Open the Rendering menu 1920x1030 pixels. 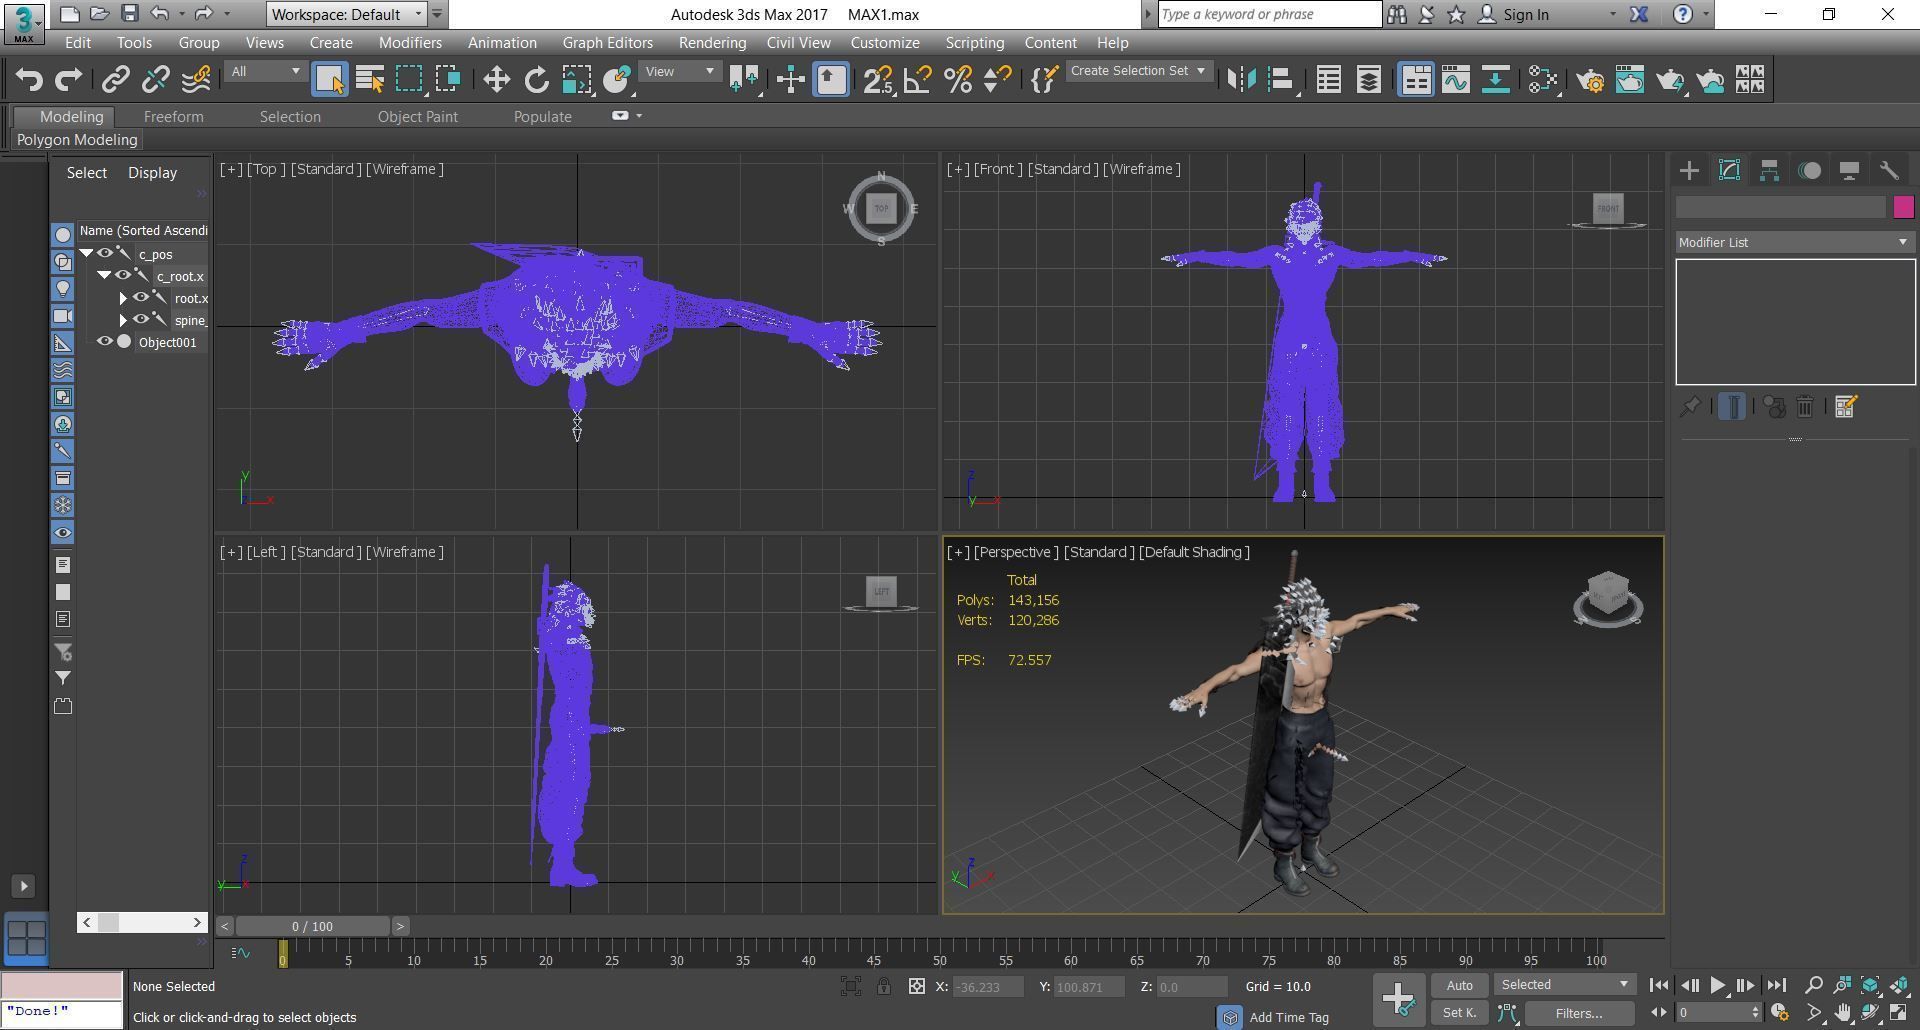pyautogui.click(x=712, y=43)
